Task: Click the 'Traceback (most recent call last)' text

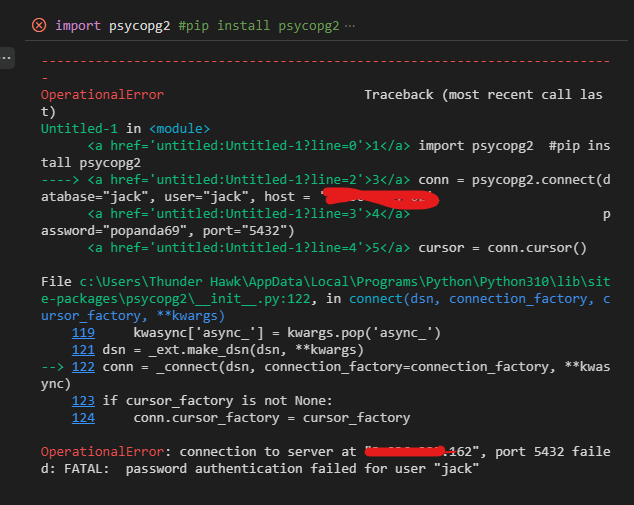Action: (x=483, y=94)
